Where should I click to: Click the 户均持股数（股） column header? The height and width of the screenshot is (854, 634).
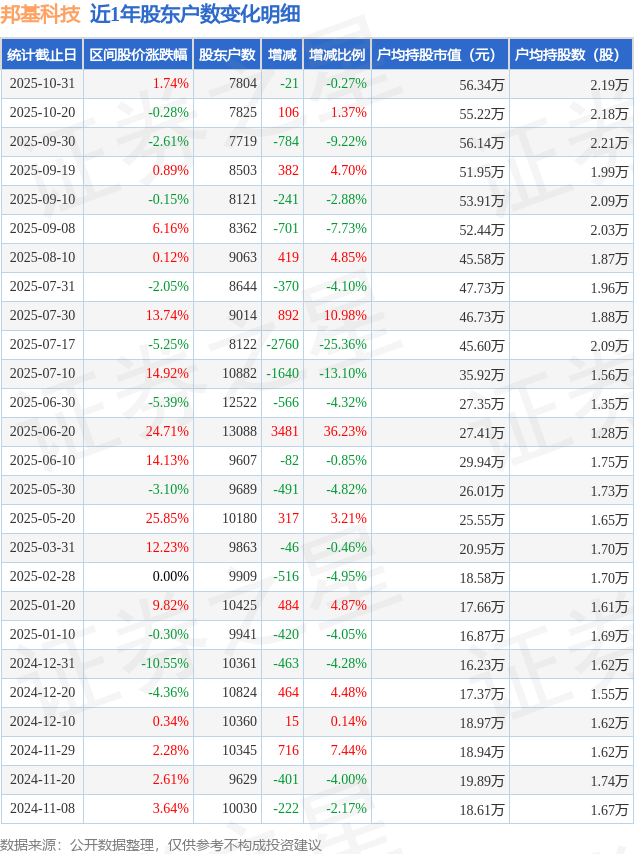(571, 55)
